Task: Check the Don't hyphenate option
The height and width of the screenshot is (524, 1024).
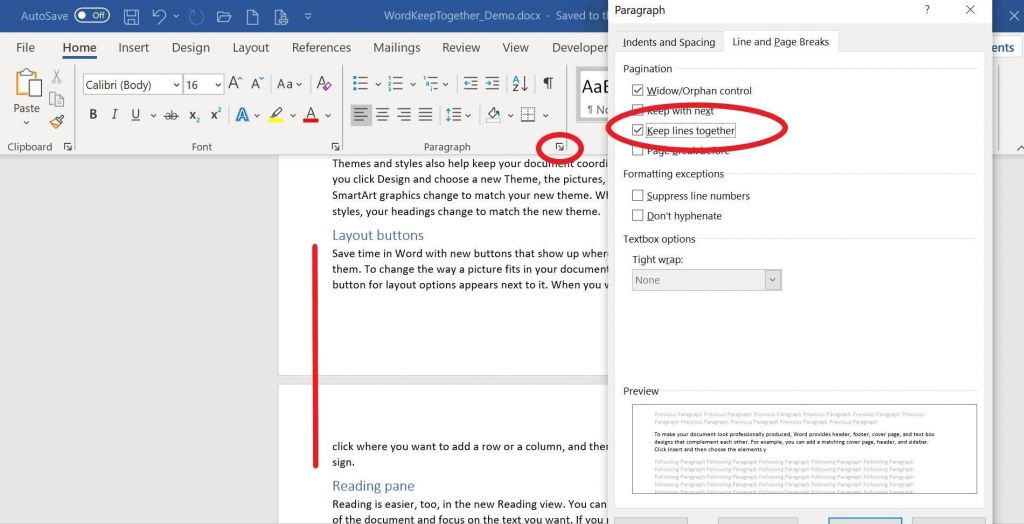Action: [638, 216]
